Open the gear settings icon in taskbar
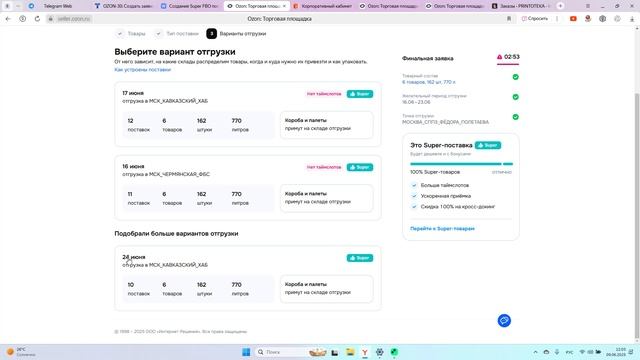Viewport: 640px width, 360px height. point(379,352)
